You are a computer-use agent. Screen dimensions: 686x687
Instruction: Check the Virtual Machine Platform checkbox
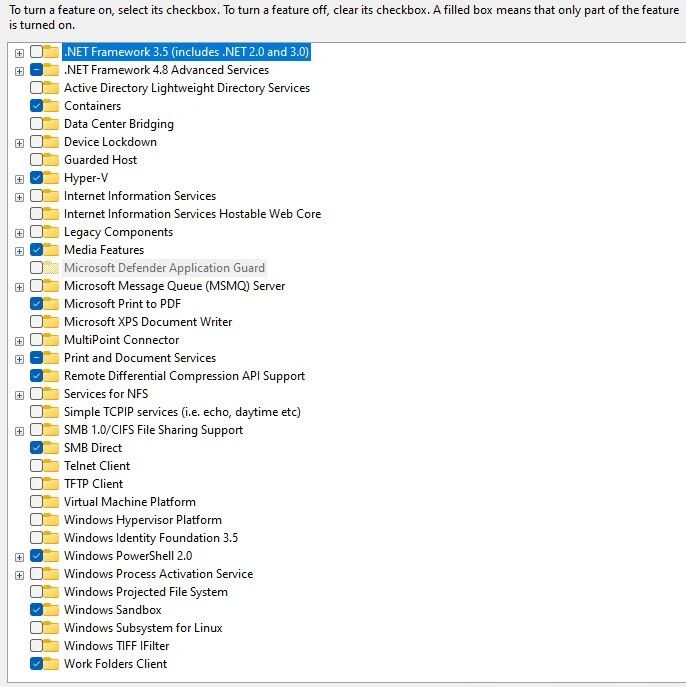[x=36, y=501]
